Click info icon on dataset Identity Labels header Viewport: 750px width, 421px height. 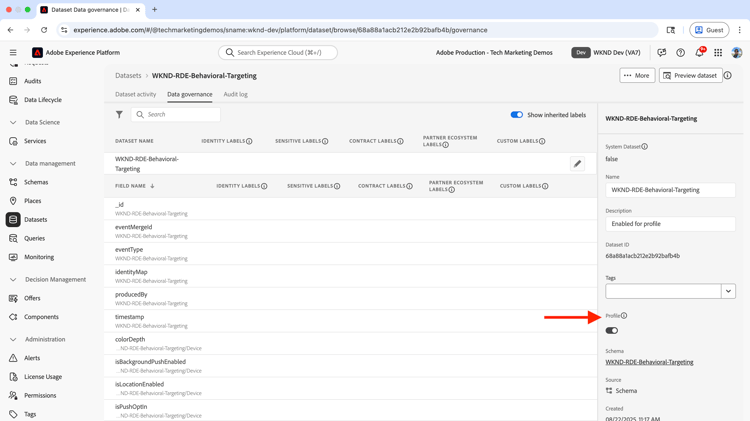point(249,141)
